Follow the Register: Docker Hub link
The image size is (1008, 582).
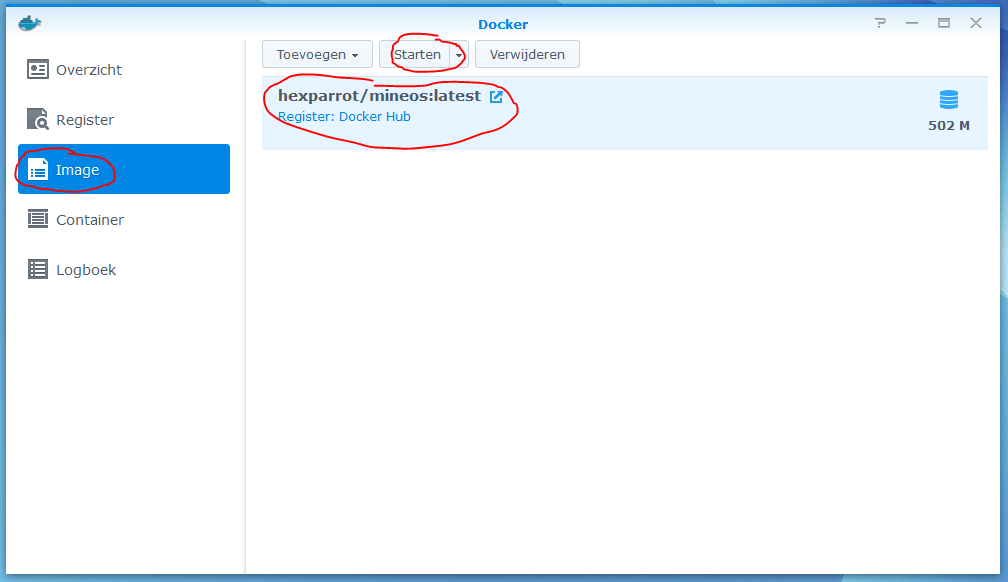coord(344,116)
